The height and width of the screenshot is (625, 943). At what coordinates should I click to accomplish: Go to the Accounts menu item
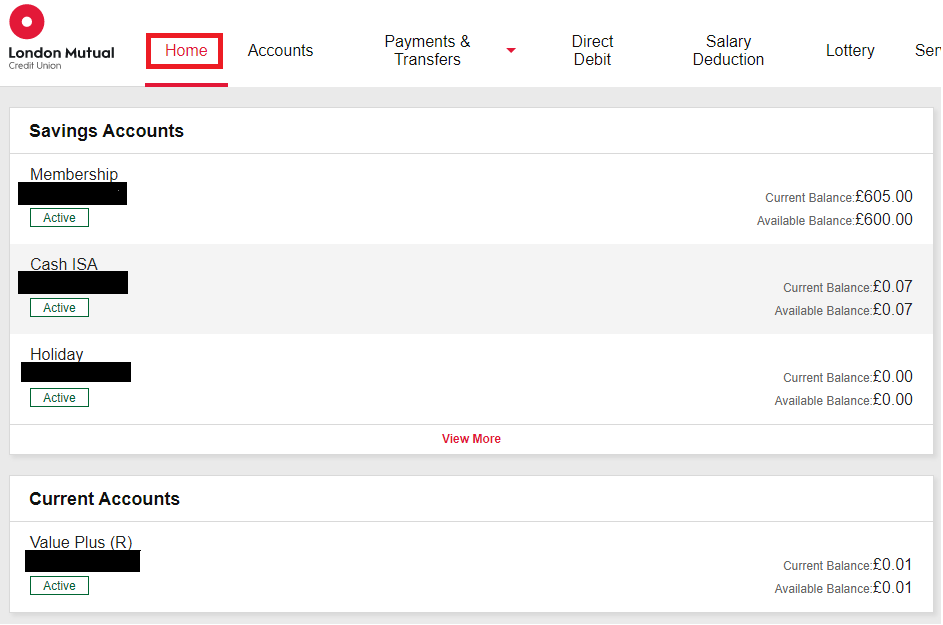280,51
